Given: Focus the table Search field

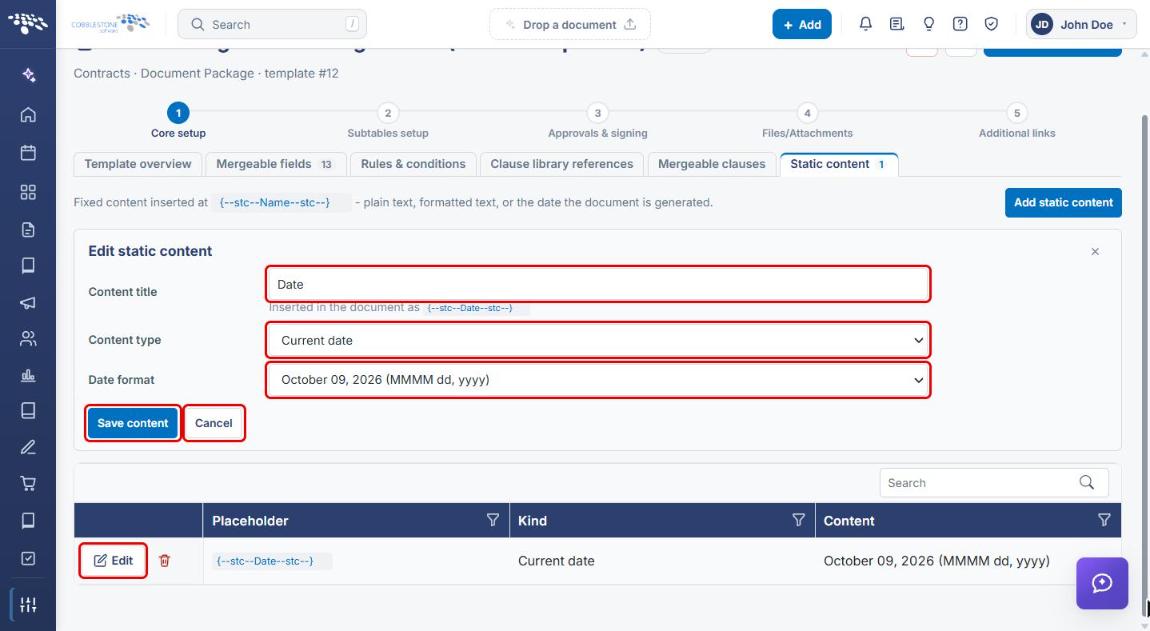Looking at the screenshot, I should (x=994, y=483).
